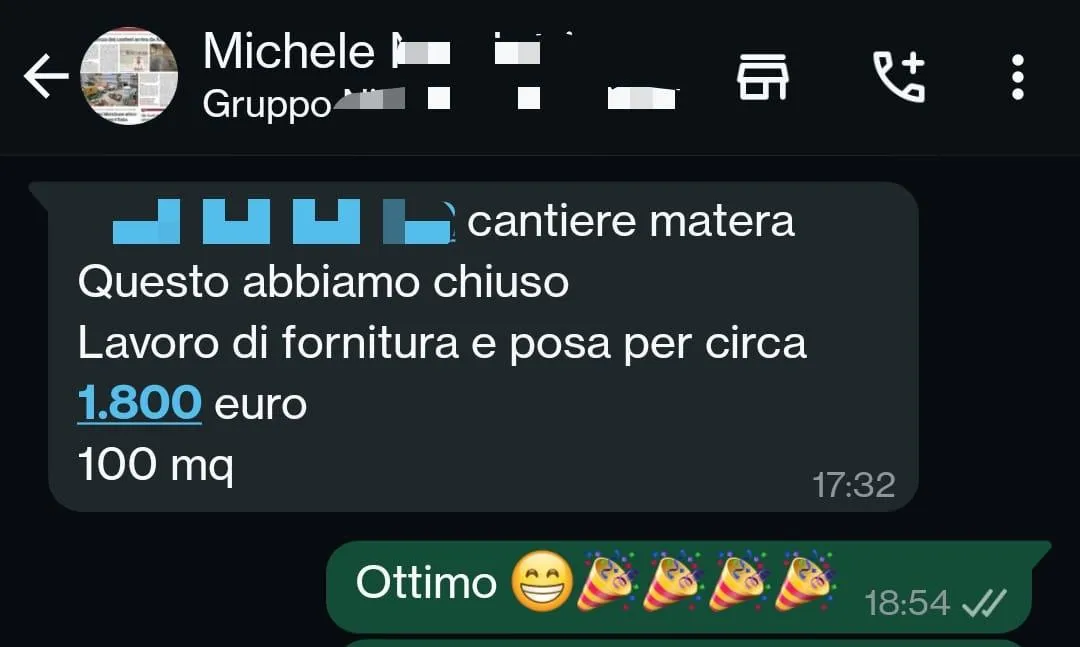Tap the double check read receipt icon
The height and width of the screenshot is (647, 1080).
coord(984,603)
